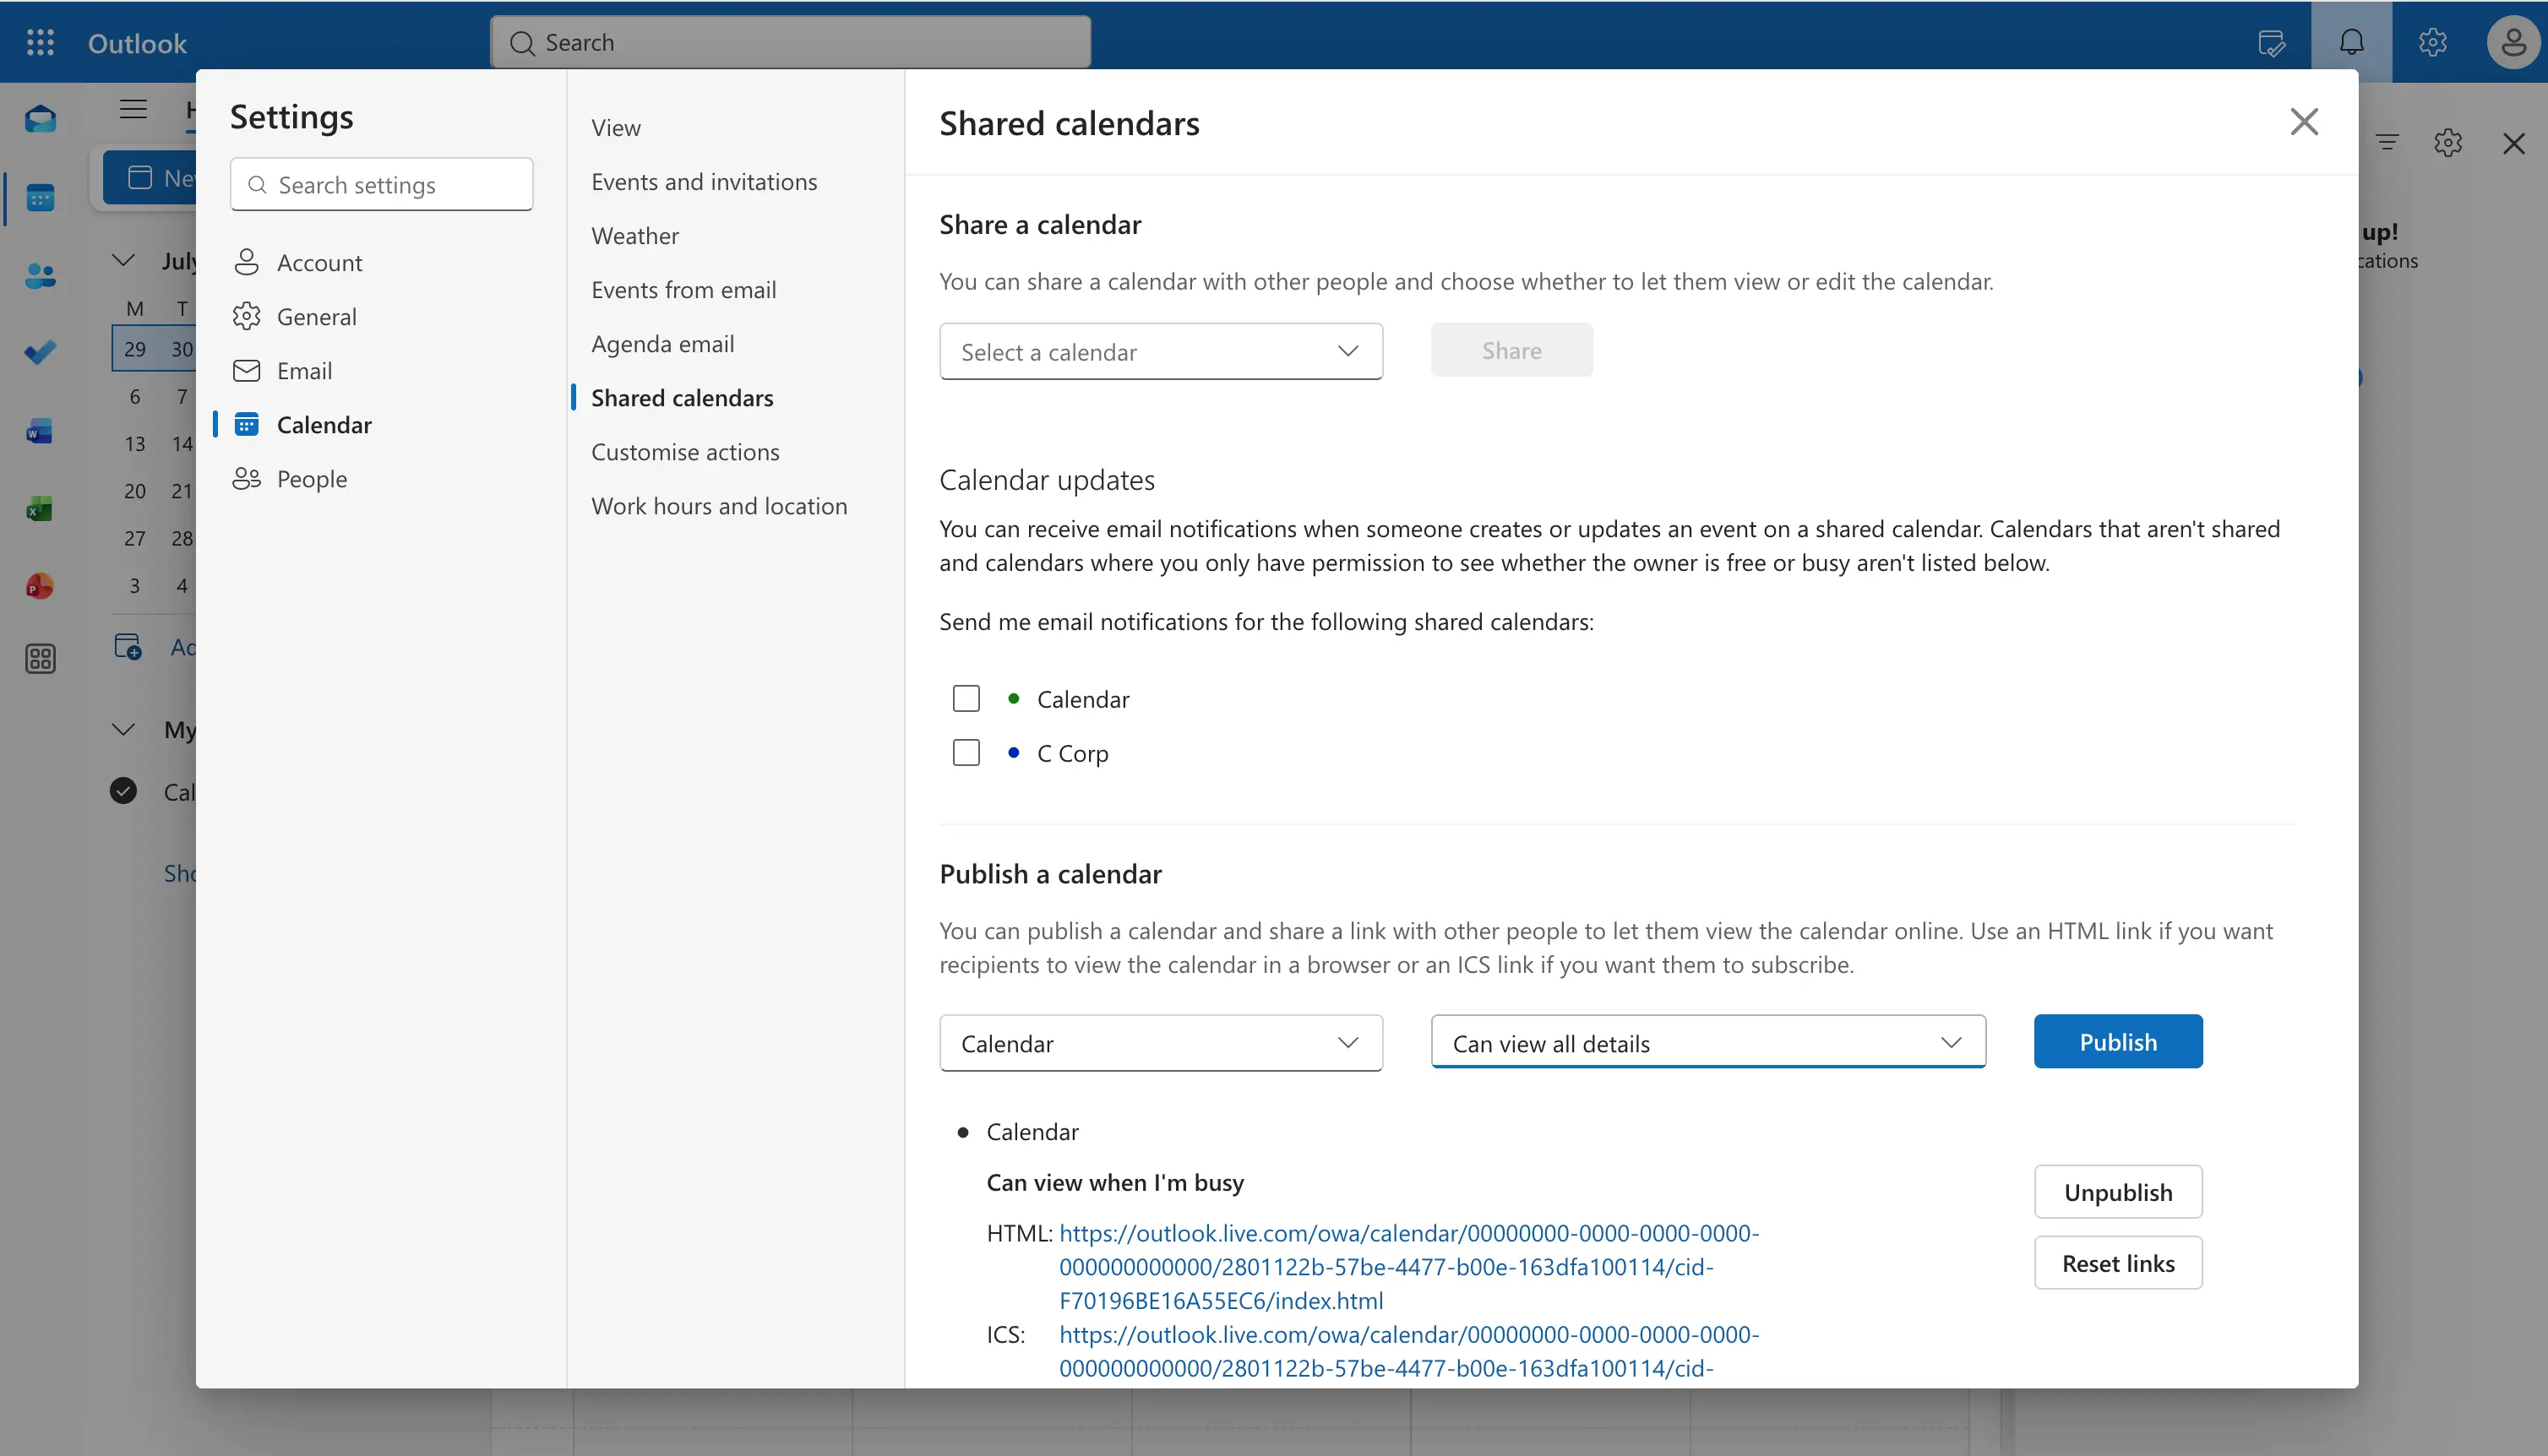The width and height of the screenshot is (2548, 1456).
Task: Collapse the July mini calendar chevron
Action: pos(123,260)
